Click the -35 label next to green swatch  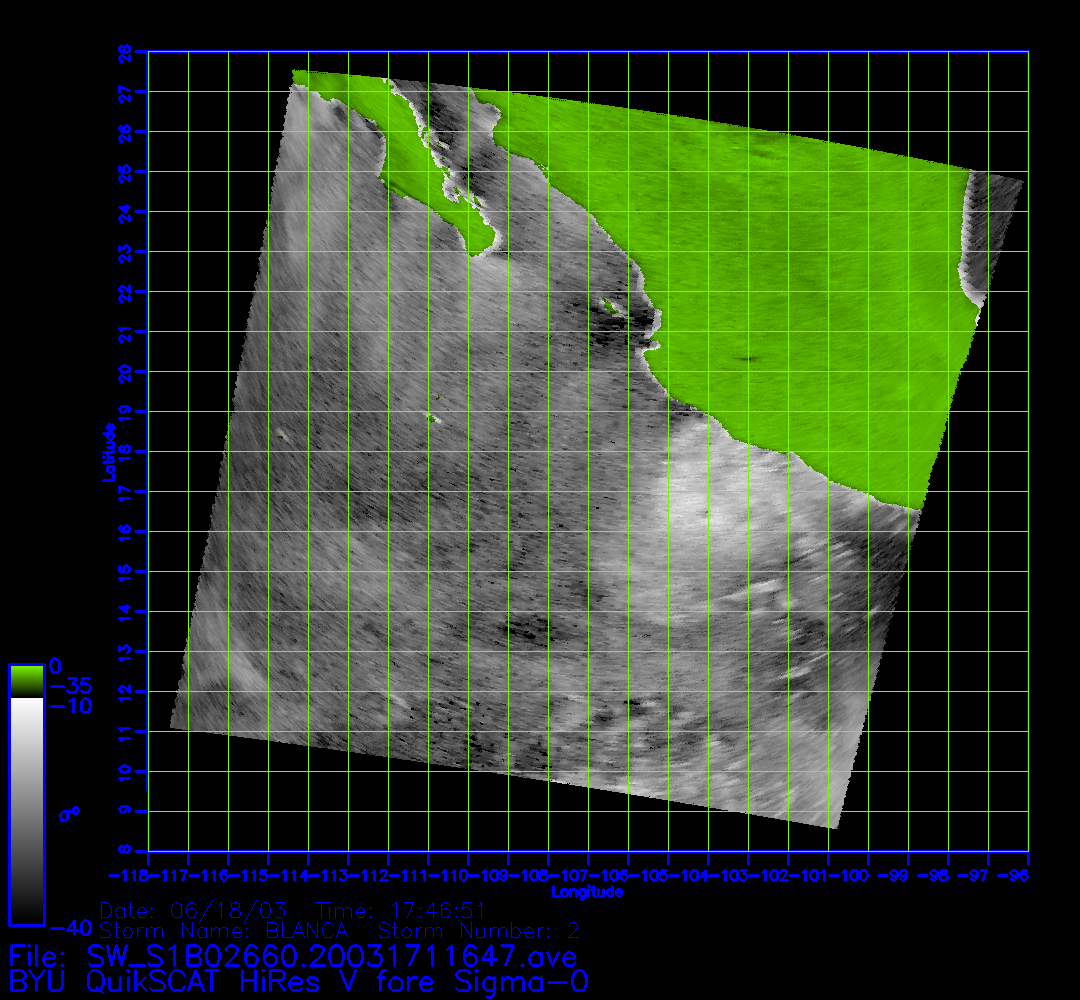pos(69,686)
